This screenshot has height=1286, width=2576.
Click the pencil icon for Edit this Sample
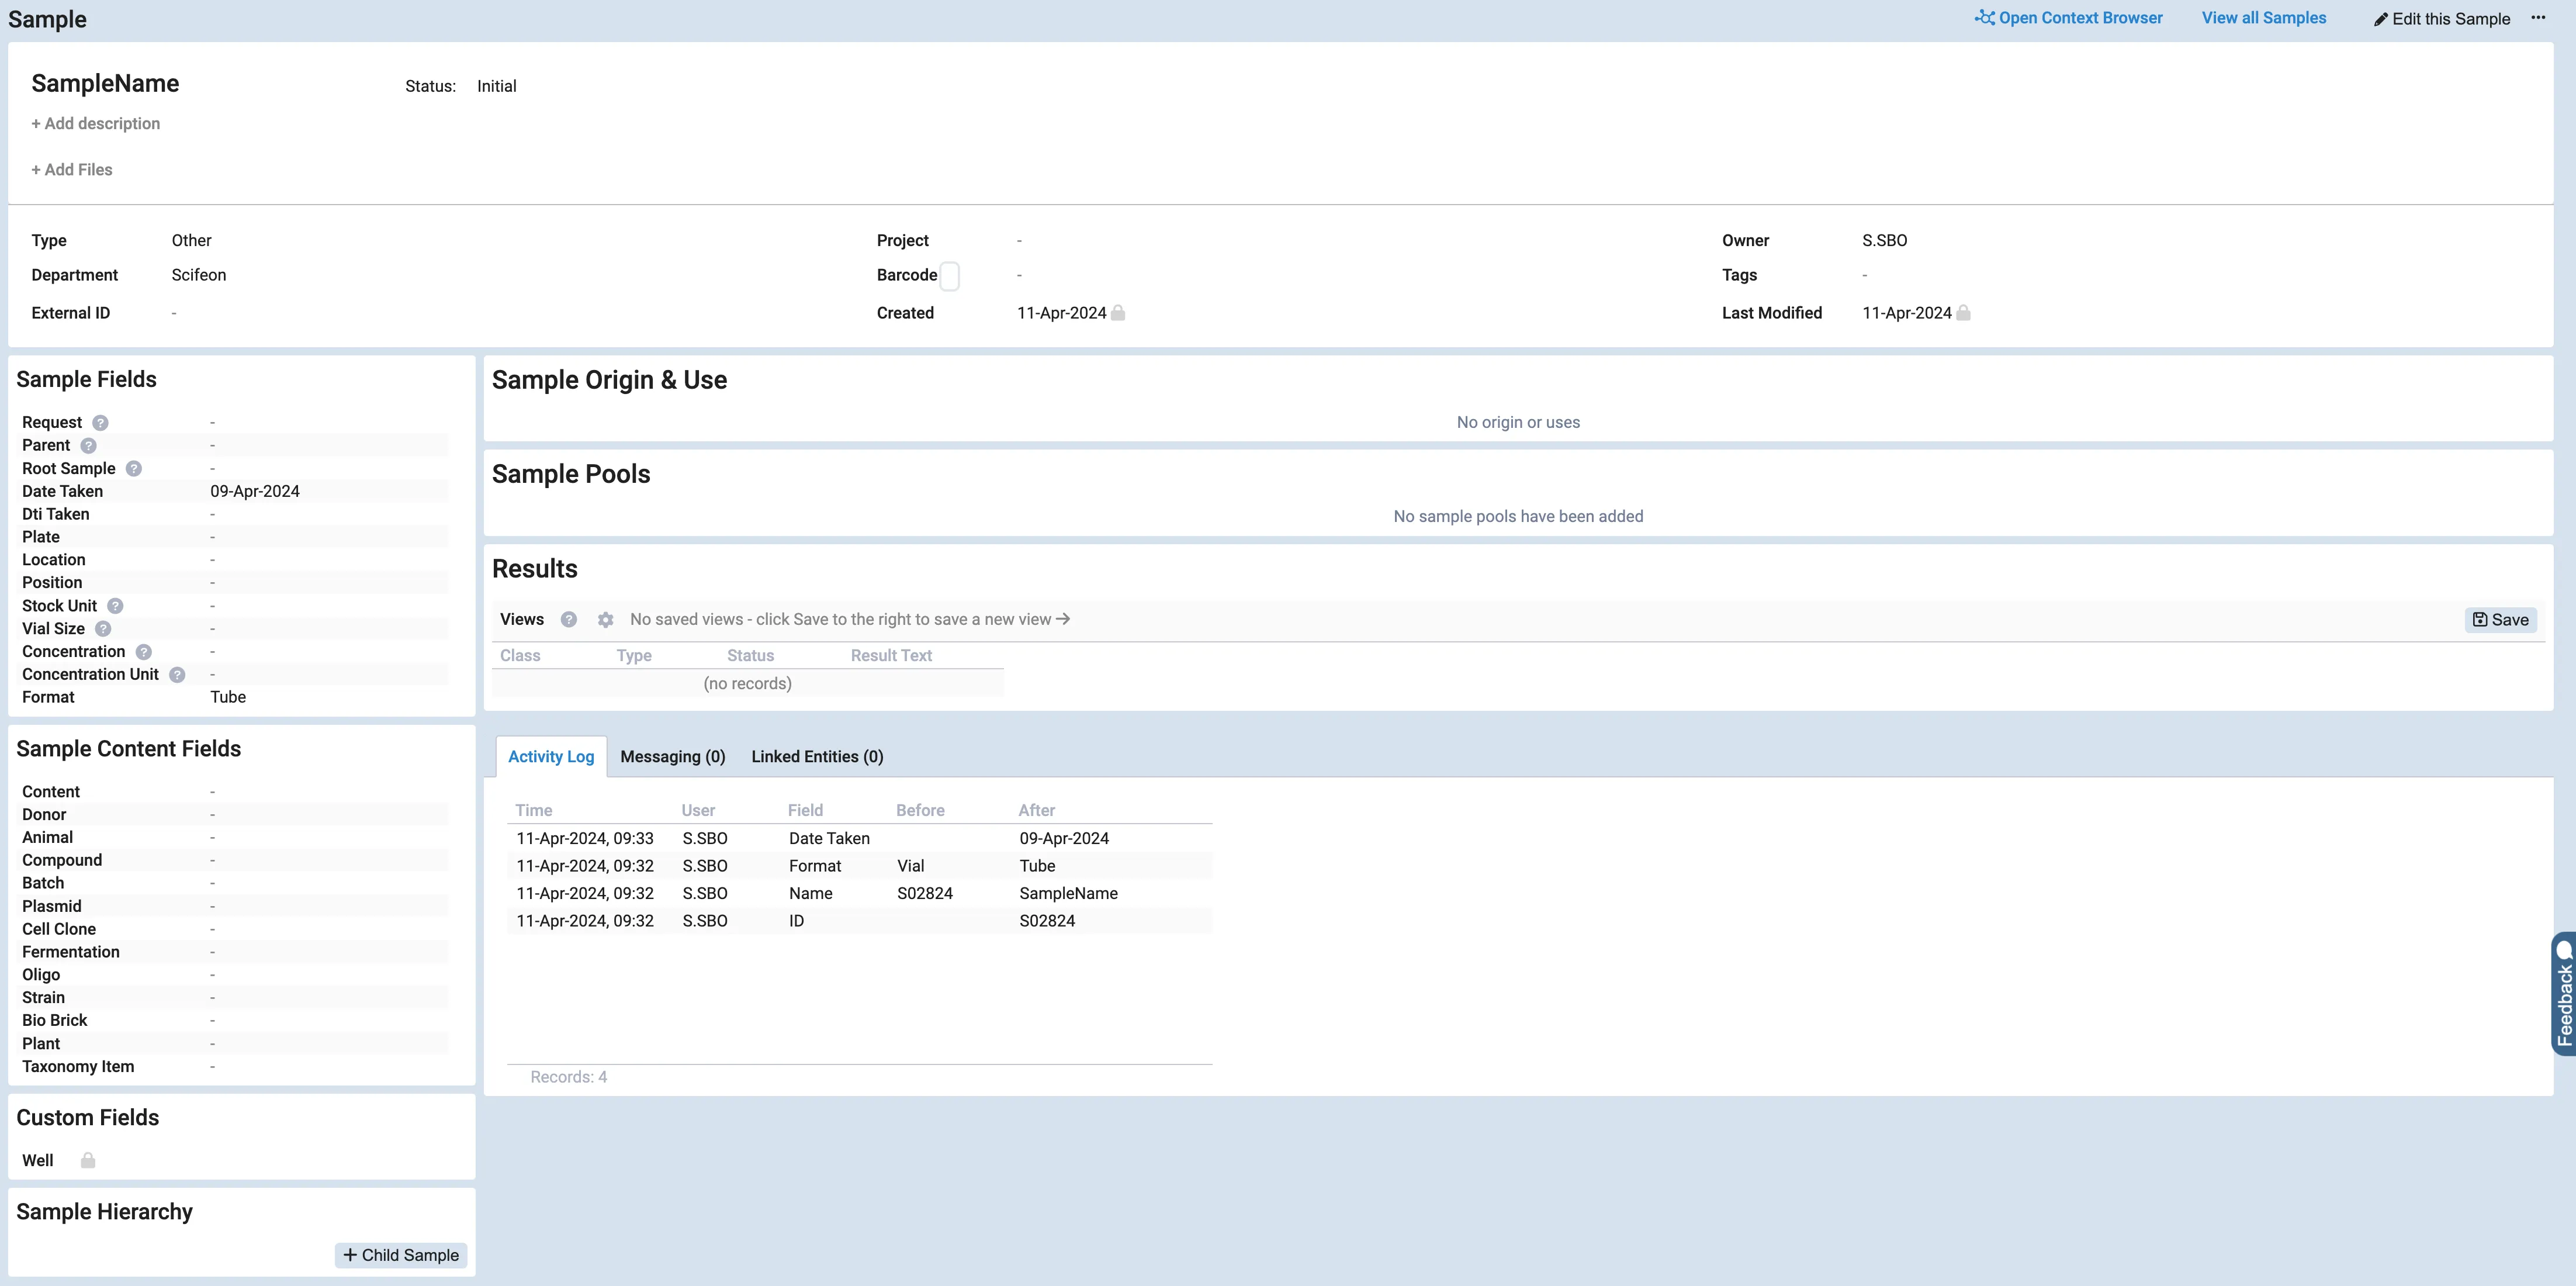2380,19
